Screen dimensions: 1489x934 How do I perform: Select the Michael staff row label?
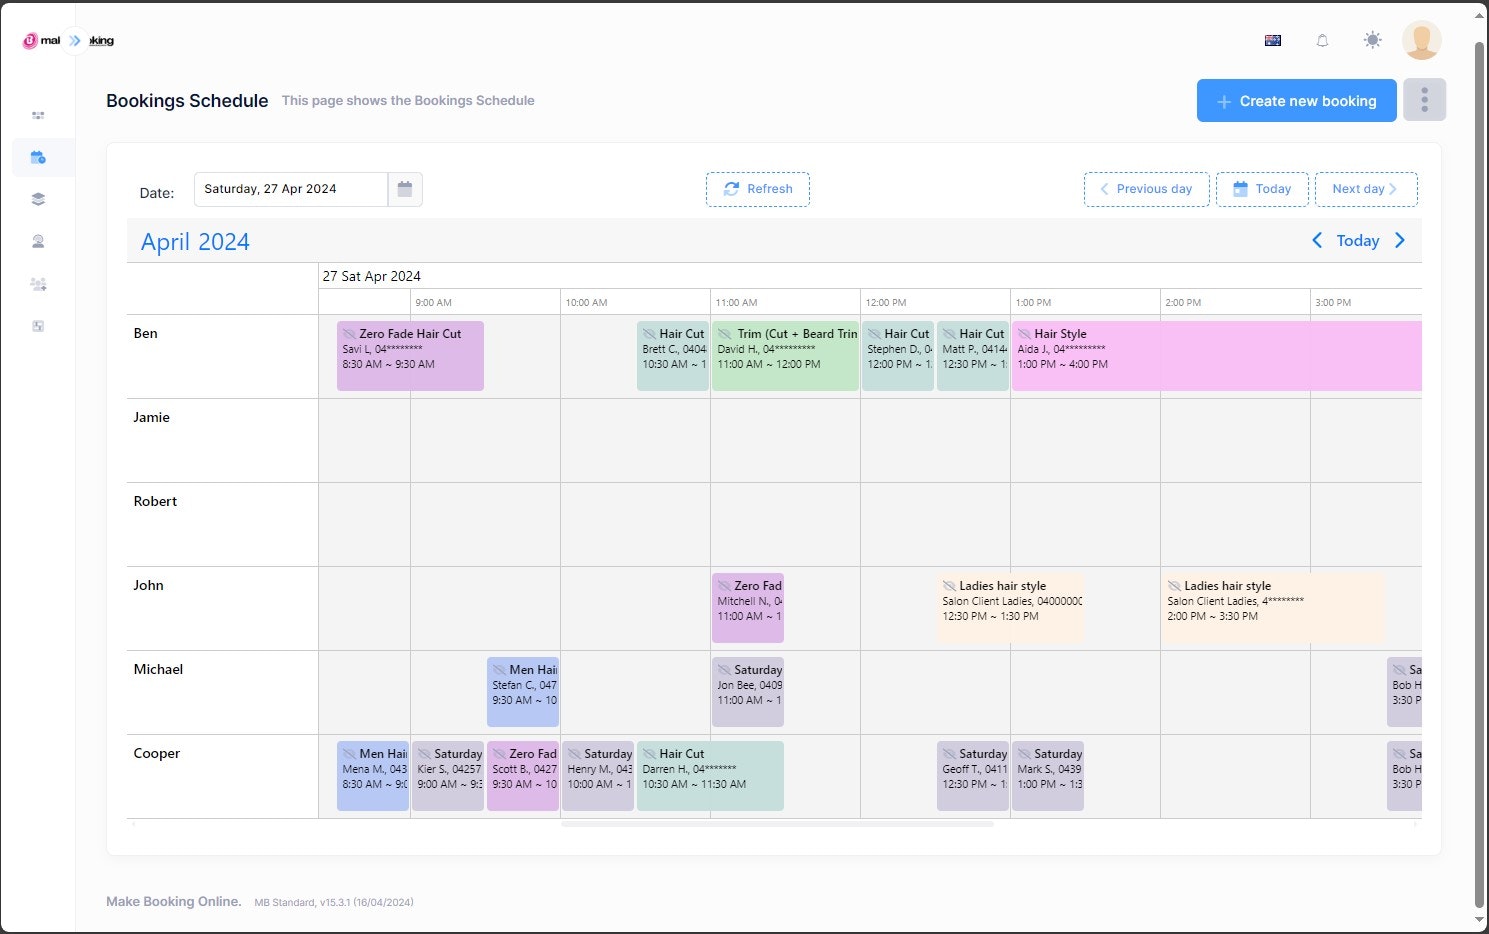(158, 669)
